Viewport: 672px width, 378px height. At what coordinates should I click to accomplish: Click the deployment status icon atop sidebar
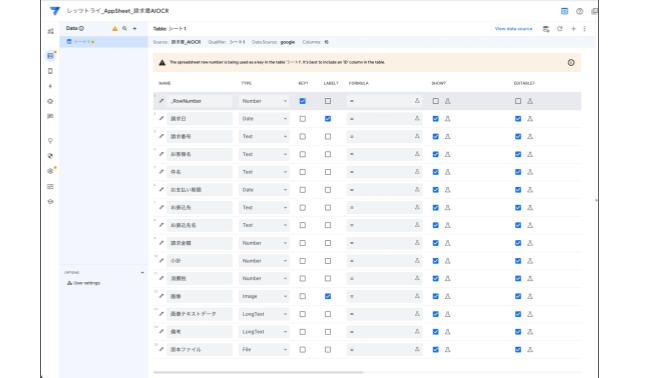51,31
